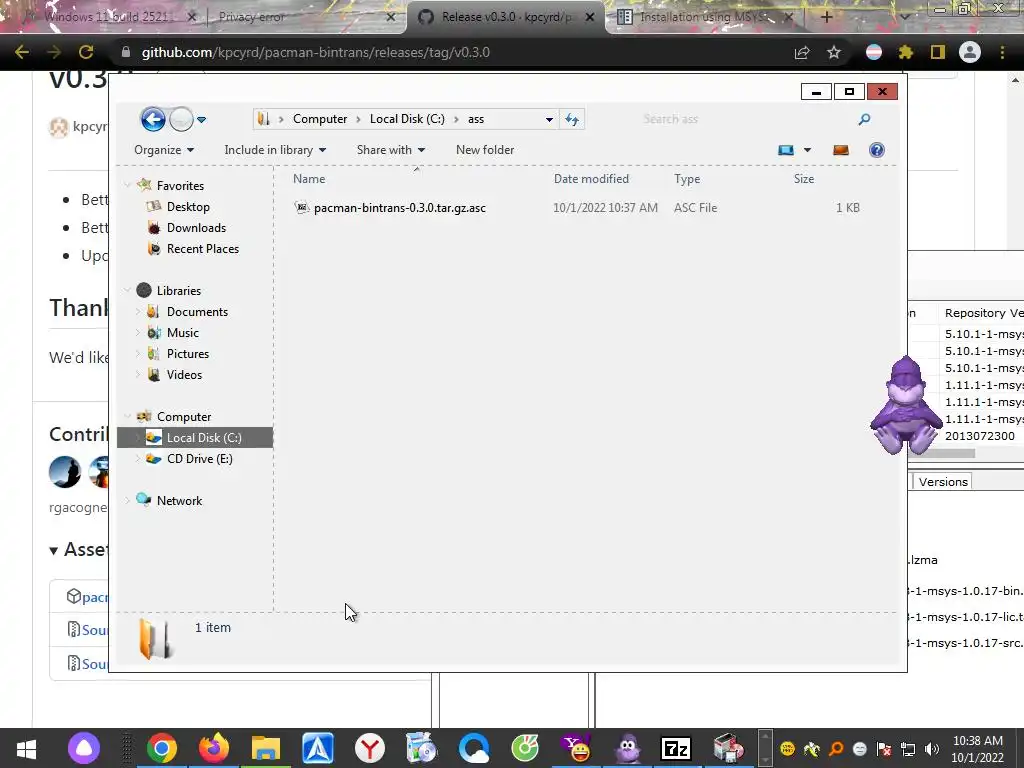
Task: Select Desktop under Favorites
Action: 188,207
